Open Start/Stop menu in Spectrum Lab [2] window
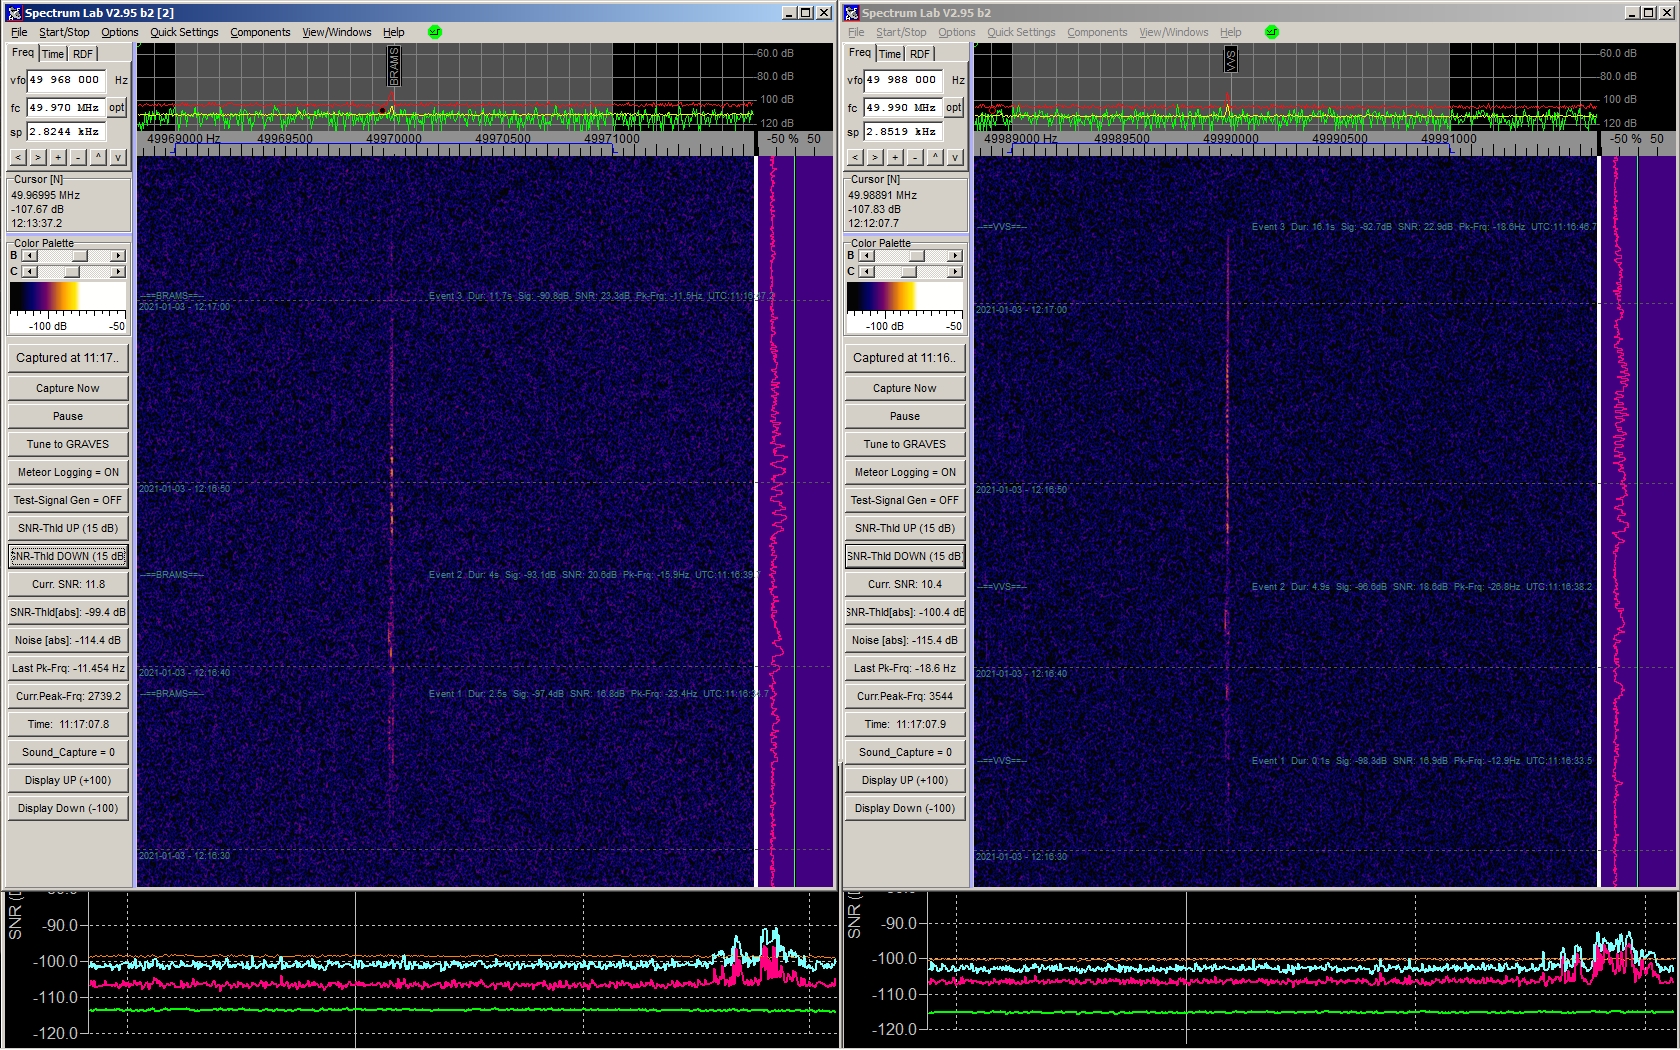 click(x=64, y=32)
